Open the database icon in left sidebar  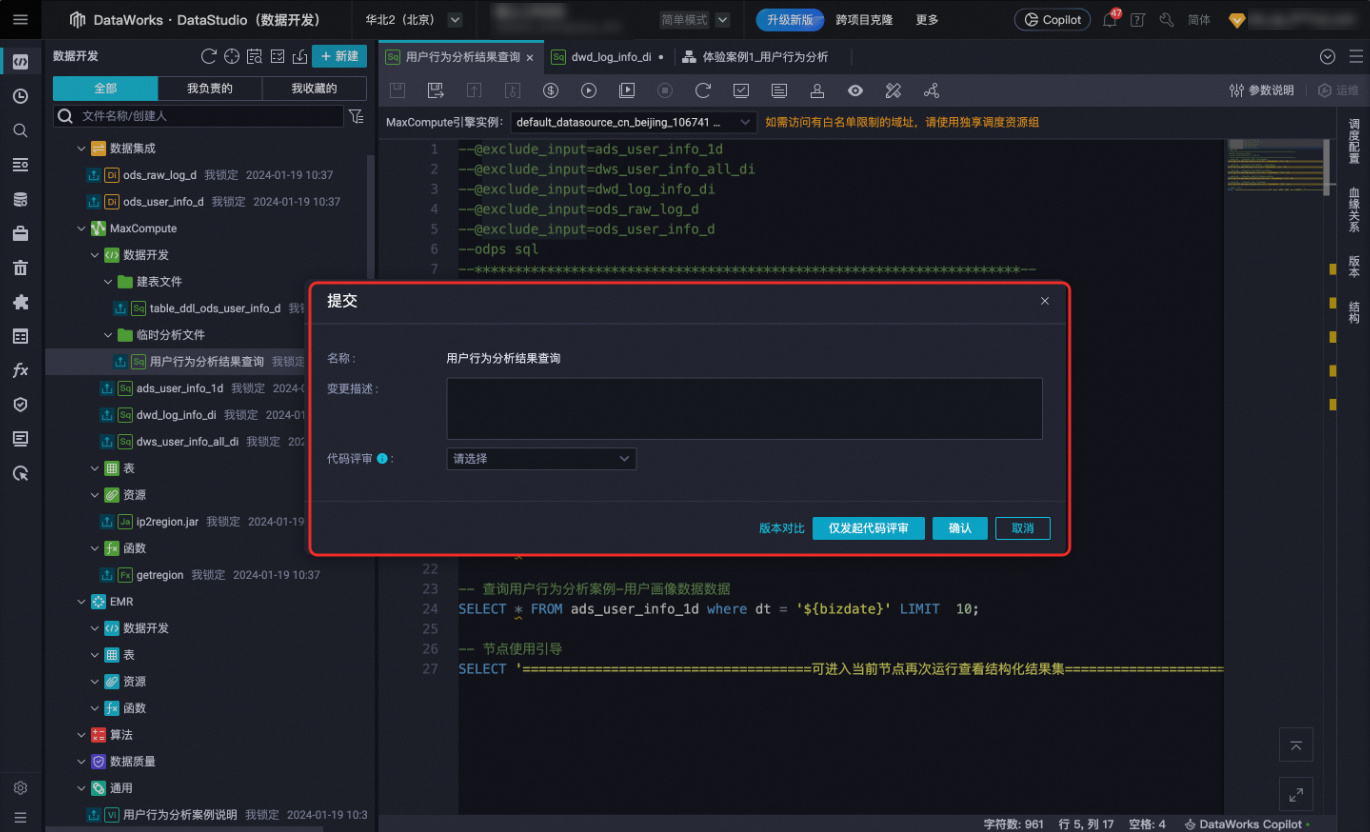coord(20,199)
